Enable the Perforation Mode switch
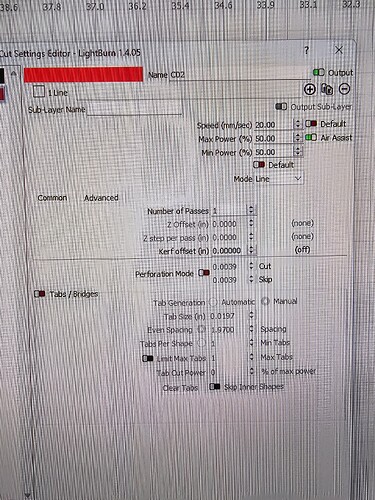The image size is (375, 500). (204, 273)
